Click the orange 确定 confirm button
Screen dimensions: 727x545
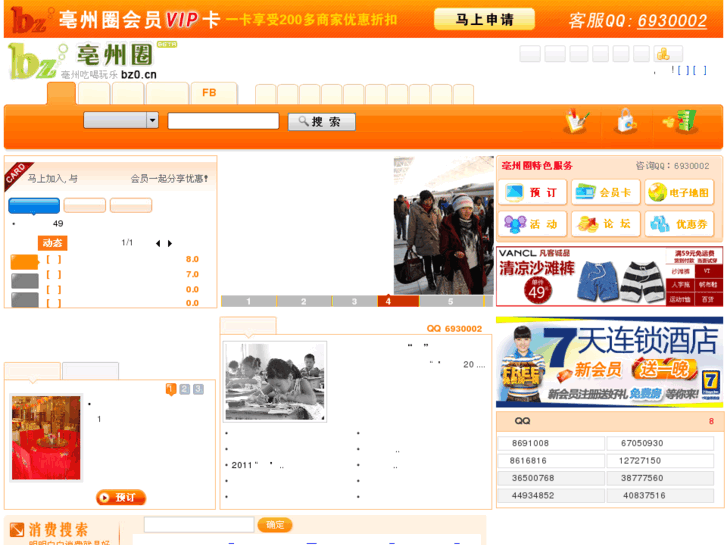click(275, 525)
